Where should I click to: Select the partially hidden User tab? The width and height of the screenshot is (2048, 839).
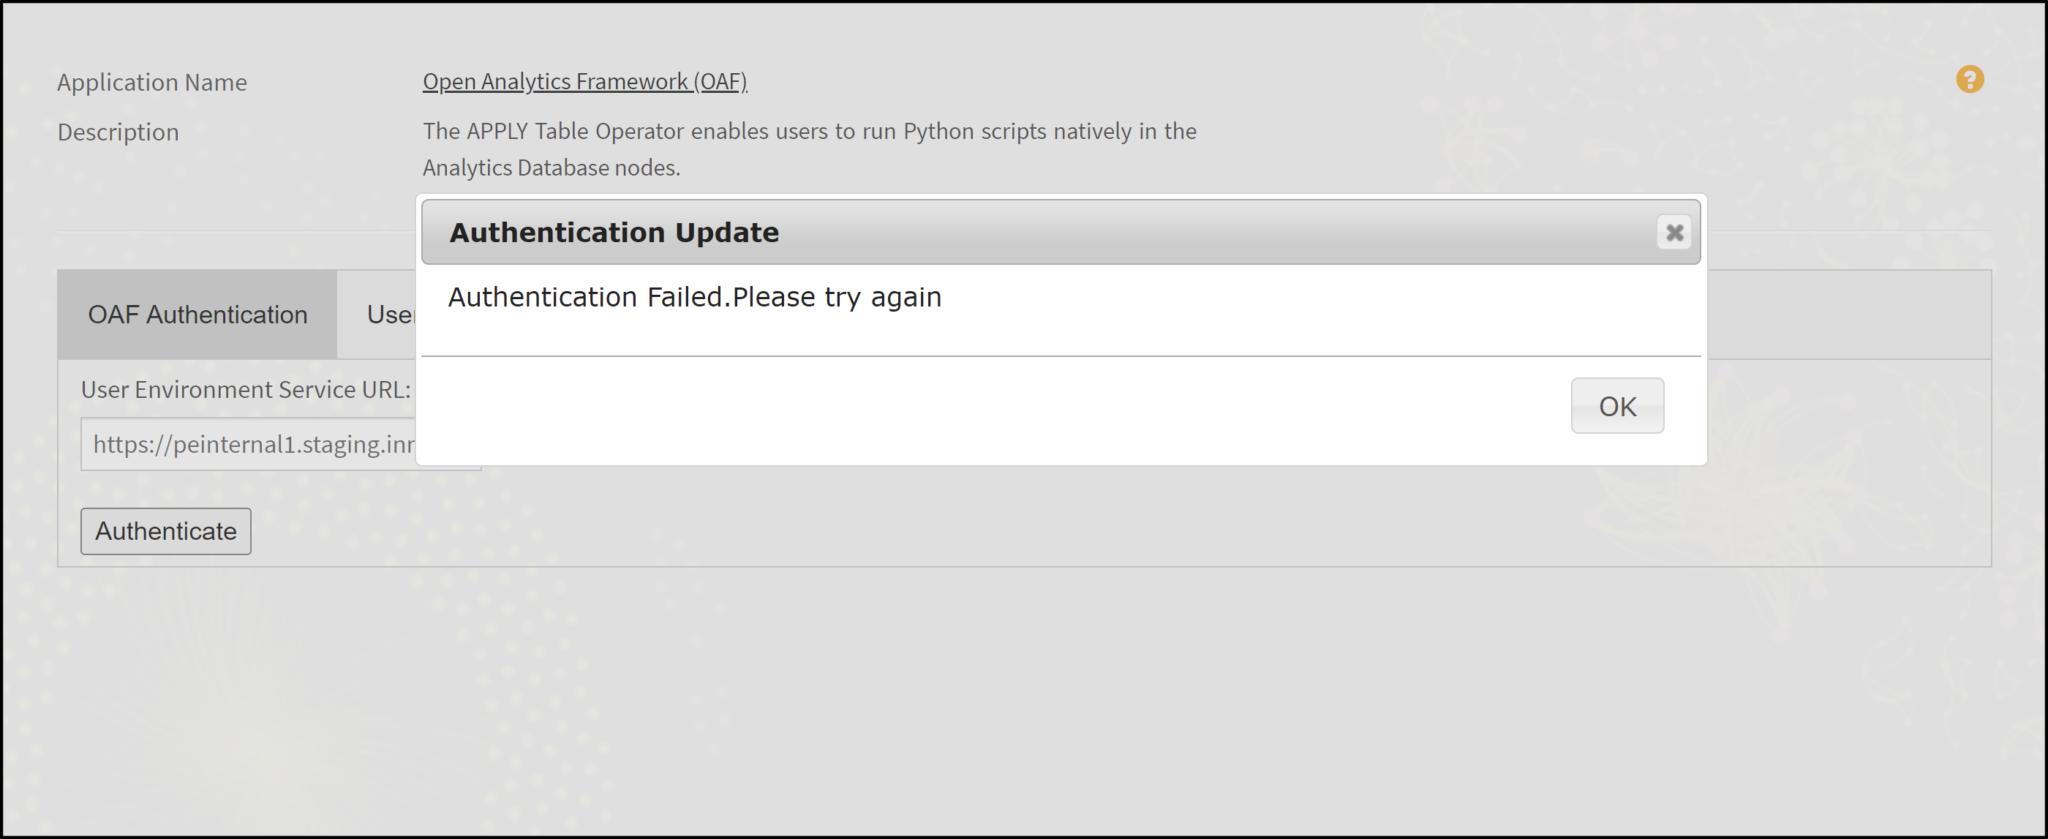388,315
